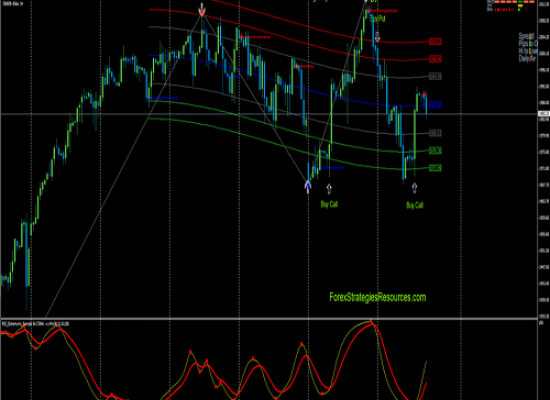Select the top red band price label
Viewport: 550px width, 400px height.
(435, 41)
